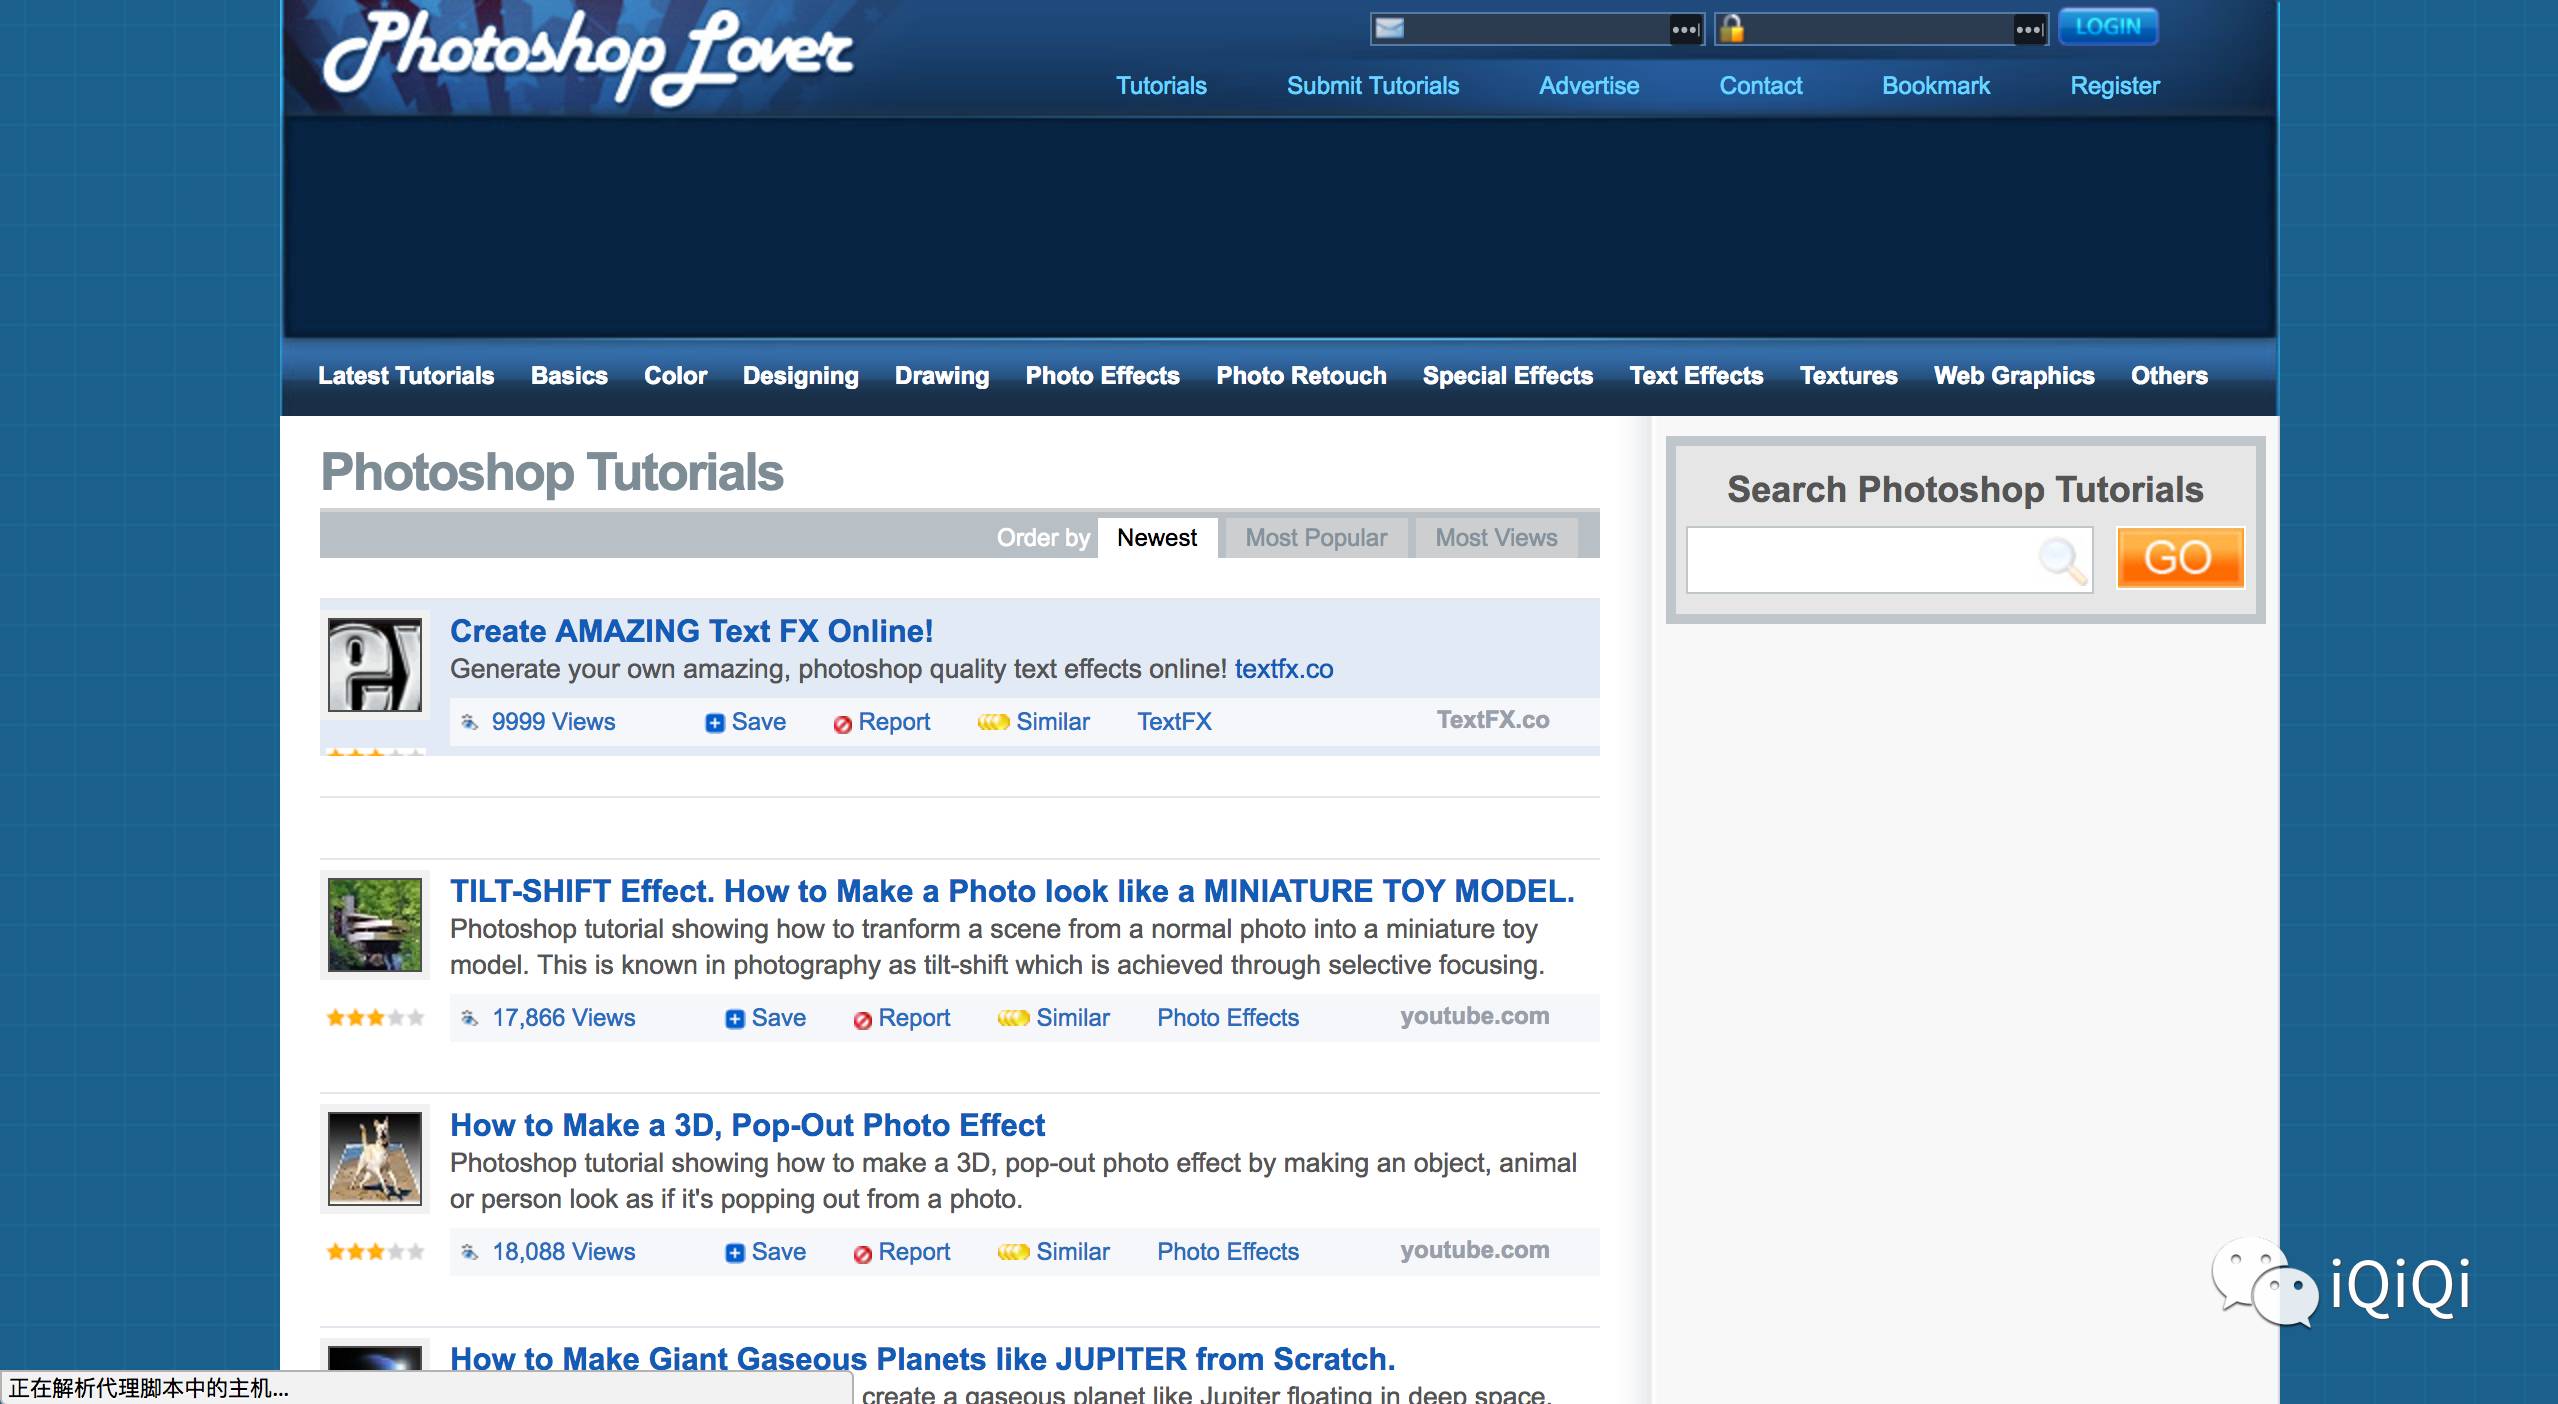Open the Create AMAZING Text FX thumbnail

point(375,665)
